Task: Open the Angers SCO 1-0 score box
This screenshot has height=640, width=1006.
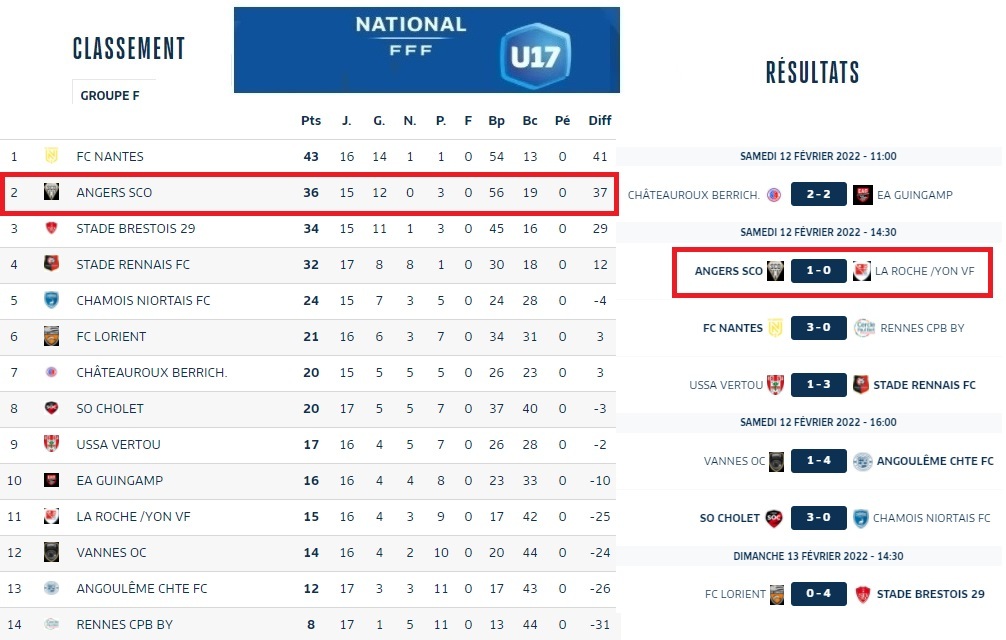Action: (x=819, y=271)
